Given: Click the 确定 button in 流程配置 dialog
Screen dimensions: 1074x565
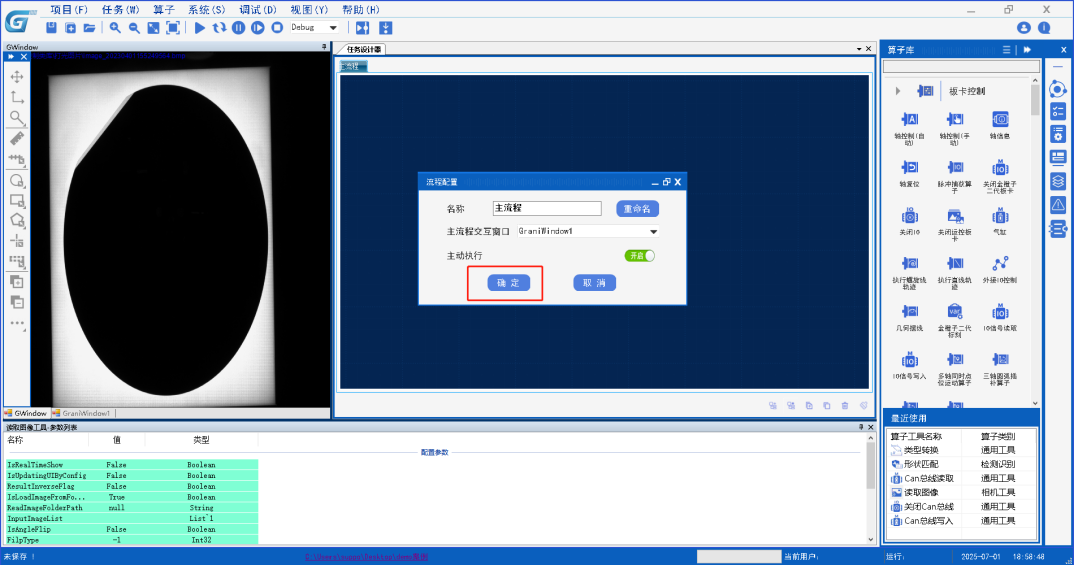Looking at the screenshot, I should click(x=508, y=283).
